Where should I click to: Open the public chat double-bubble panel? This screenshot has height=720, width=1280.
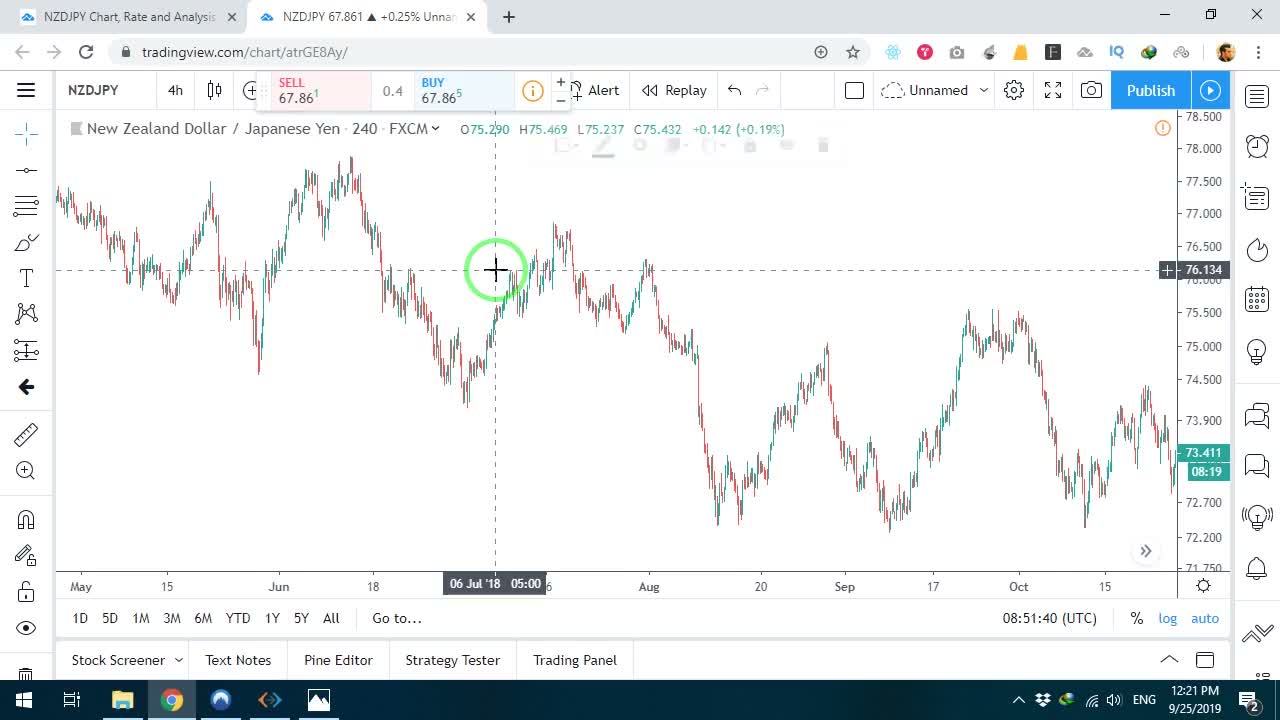1257,415
